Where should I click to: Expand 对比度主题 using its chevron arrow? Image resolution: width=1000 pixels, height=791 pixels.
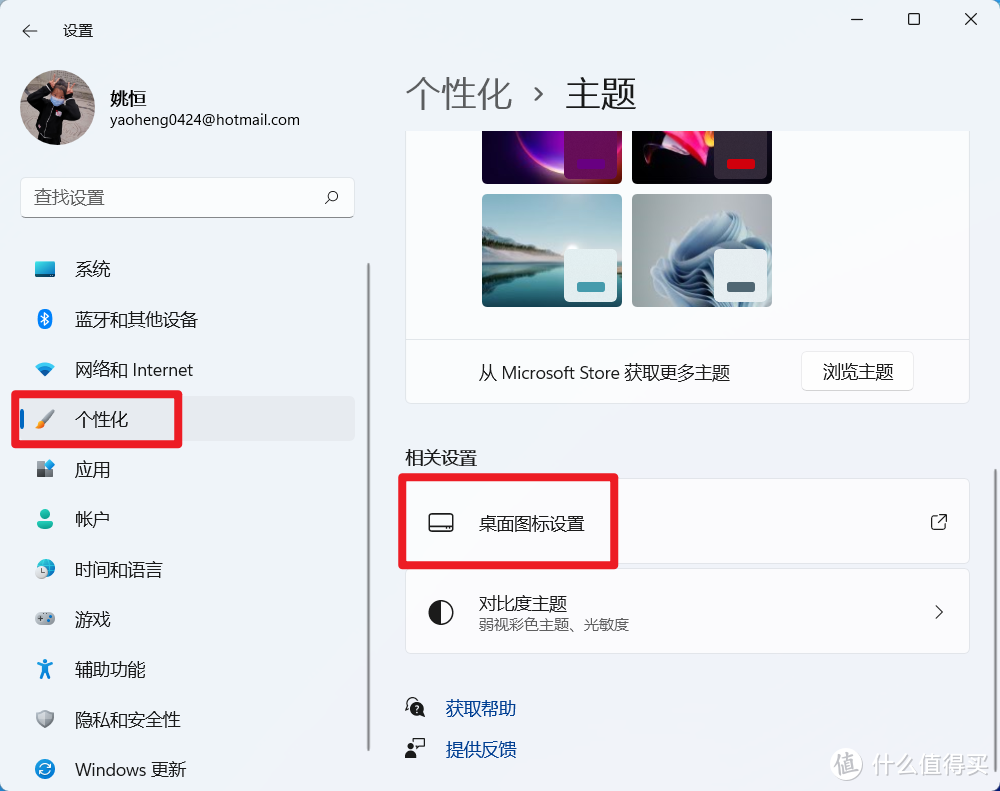click(x=938, y=611)
